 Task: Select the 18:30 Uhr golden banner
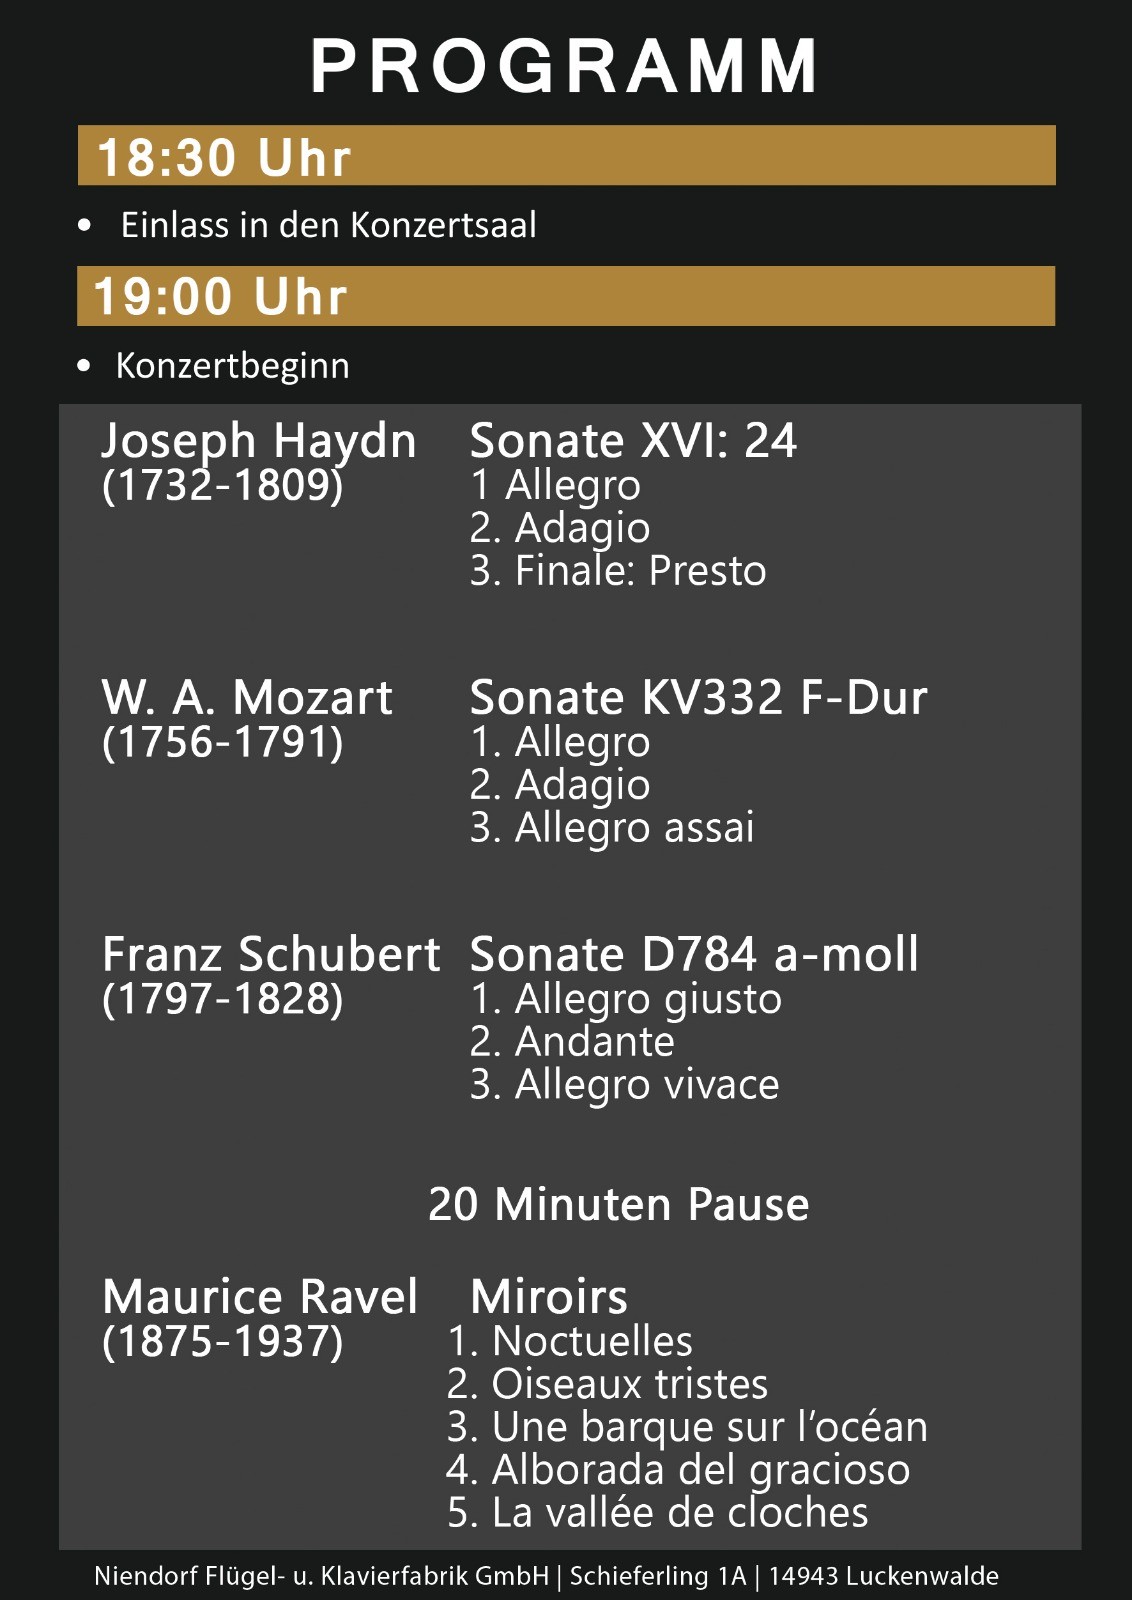click(567, 155)
